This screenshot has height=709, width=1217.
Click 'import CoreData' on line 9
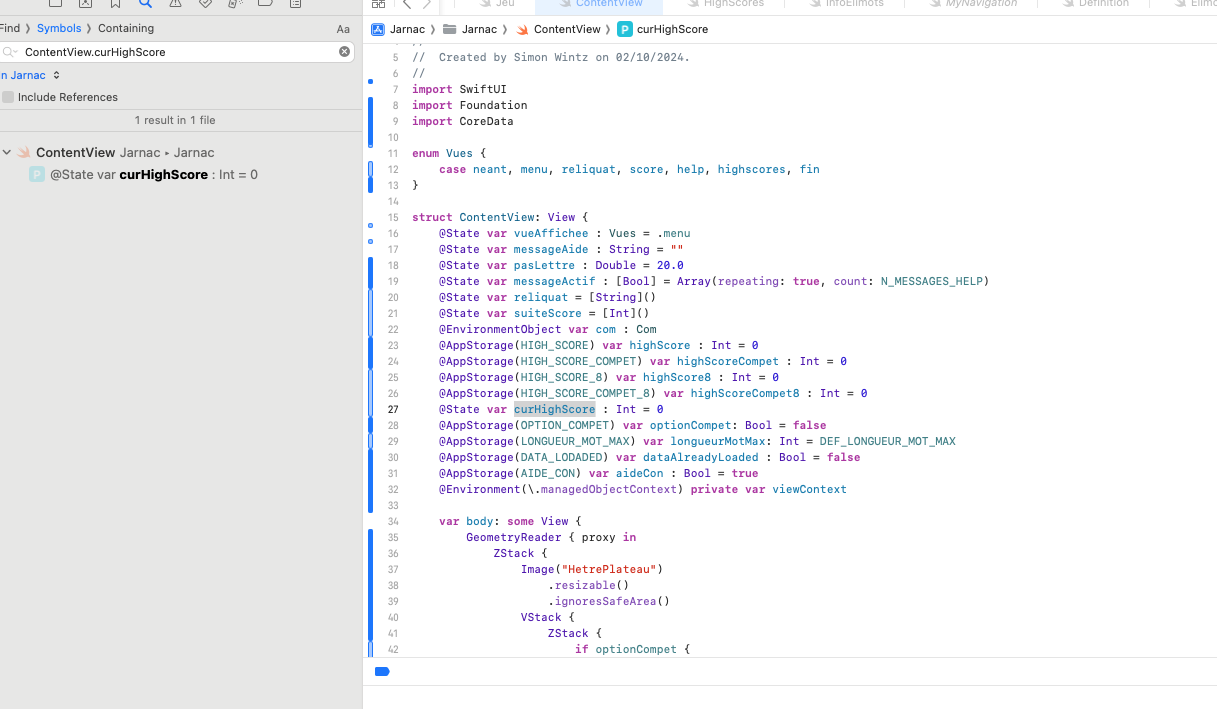click(462, 121)
